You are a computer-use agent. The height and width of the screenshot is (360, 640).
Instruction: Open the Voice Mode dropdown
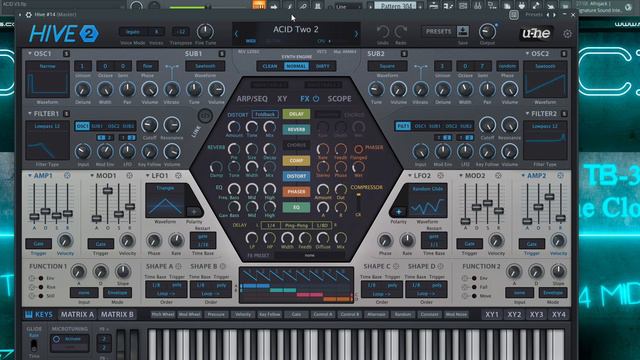(x=132, y=31)
